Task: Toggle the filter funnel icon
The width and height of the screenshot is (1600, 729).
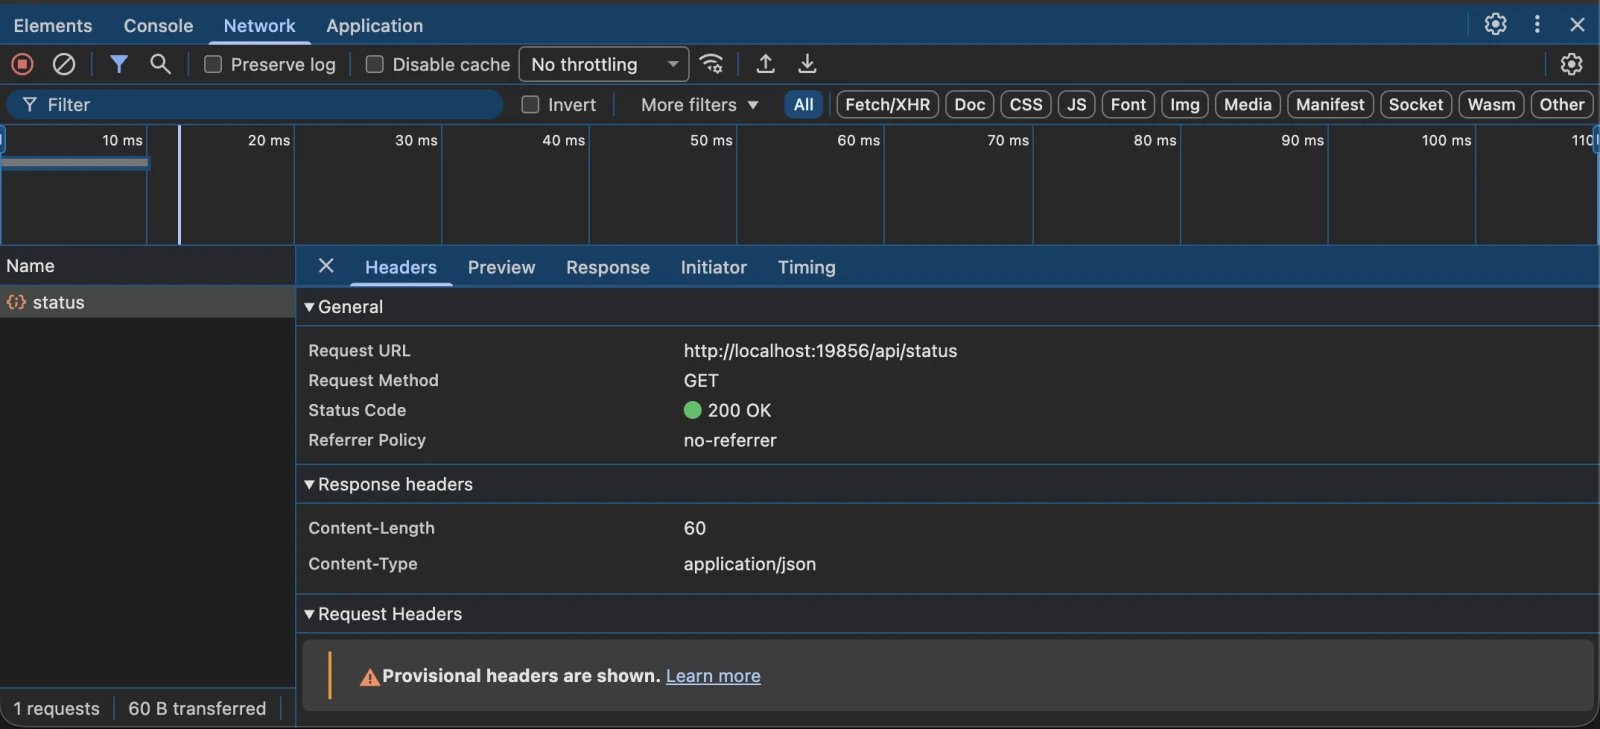Action: coord(119,64)
